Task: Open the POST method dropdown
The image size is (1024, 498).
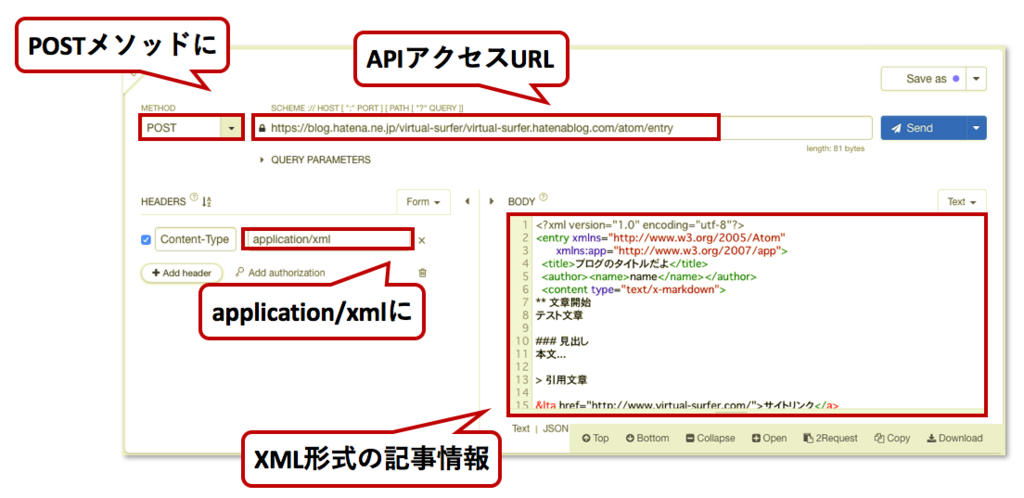Action: [x=191, y=128]
